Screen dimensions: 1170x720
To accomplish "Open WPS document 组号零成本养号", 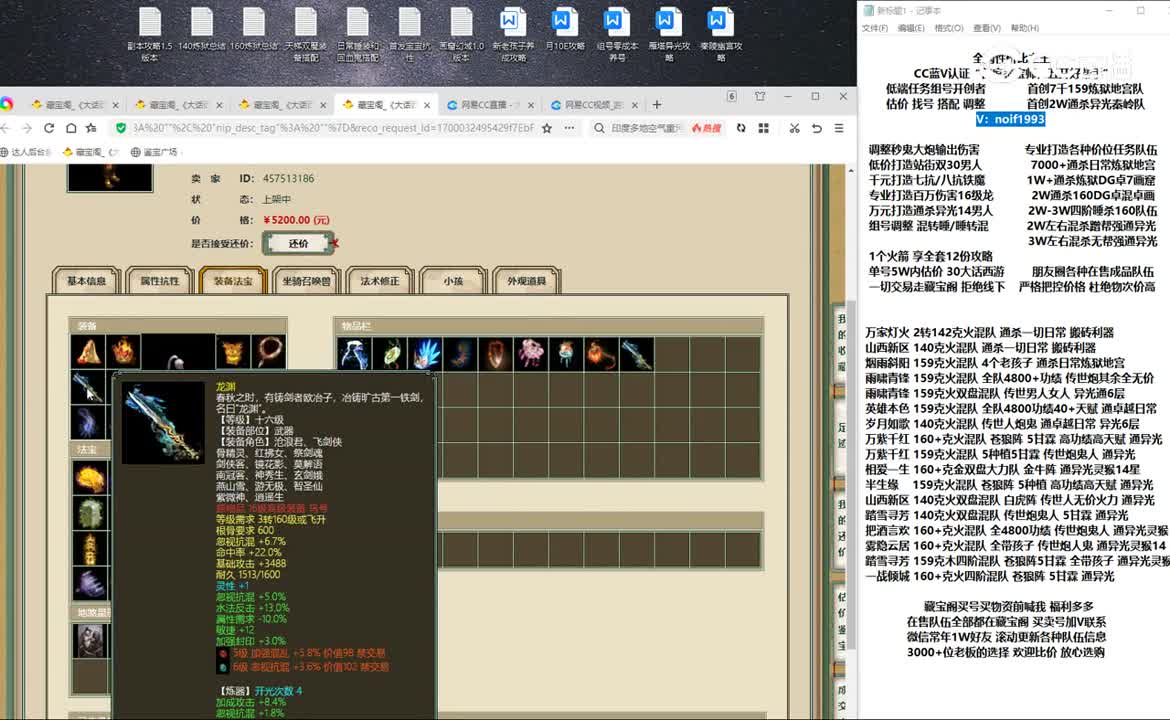I will 616,34.
